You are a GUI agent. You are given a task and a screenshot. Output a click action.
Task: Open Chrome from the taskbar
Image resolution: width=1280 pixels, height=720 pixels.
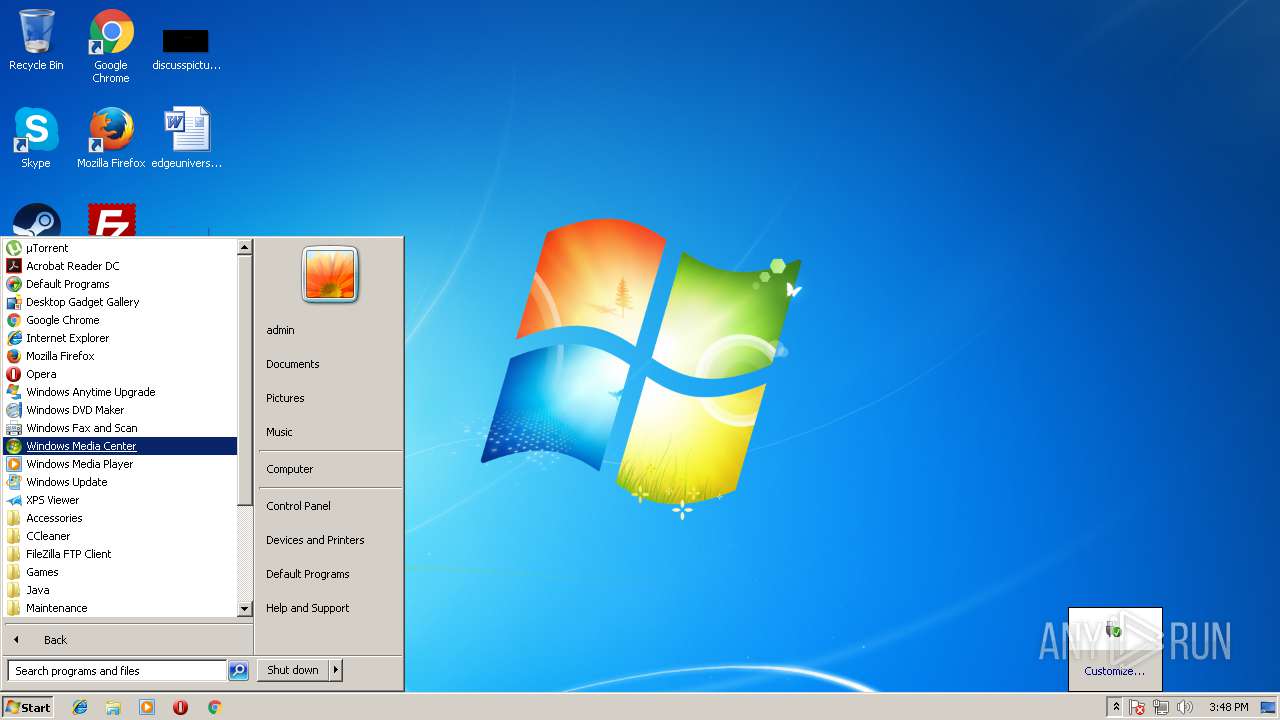click(x=214, y=707)
